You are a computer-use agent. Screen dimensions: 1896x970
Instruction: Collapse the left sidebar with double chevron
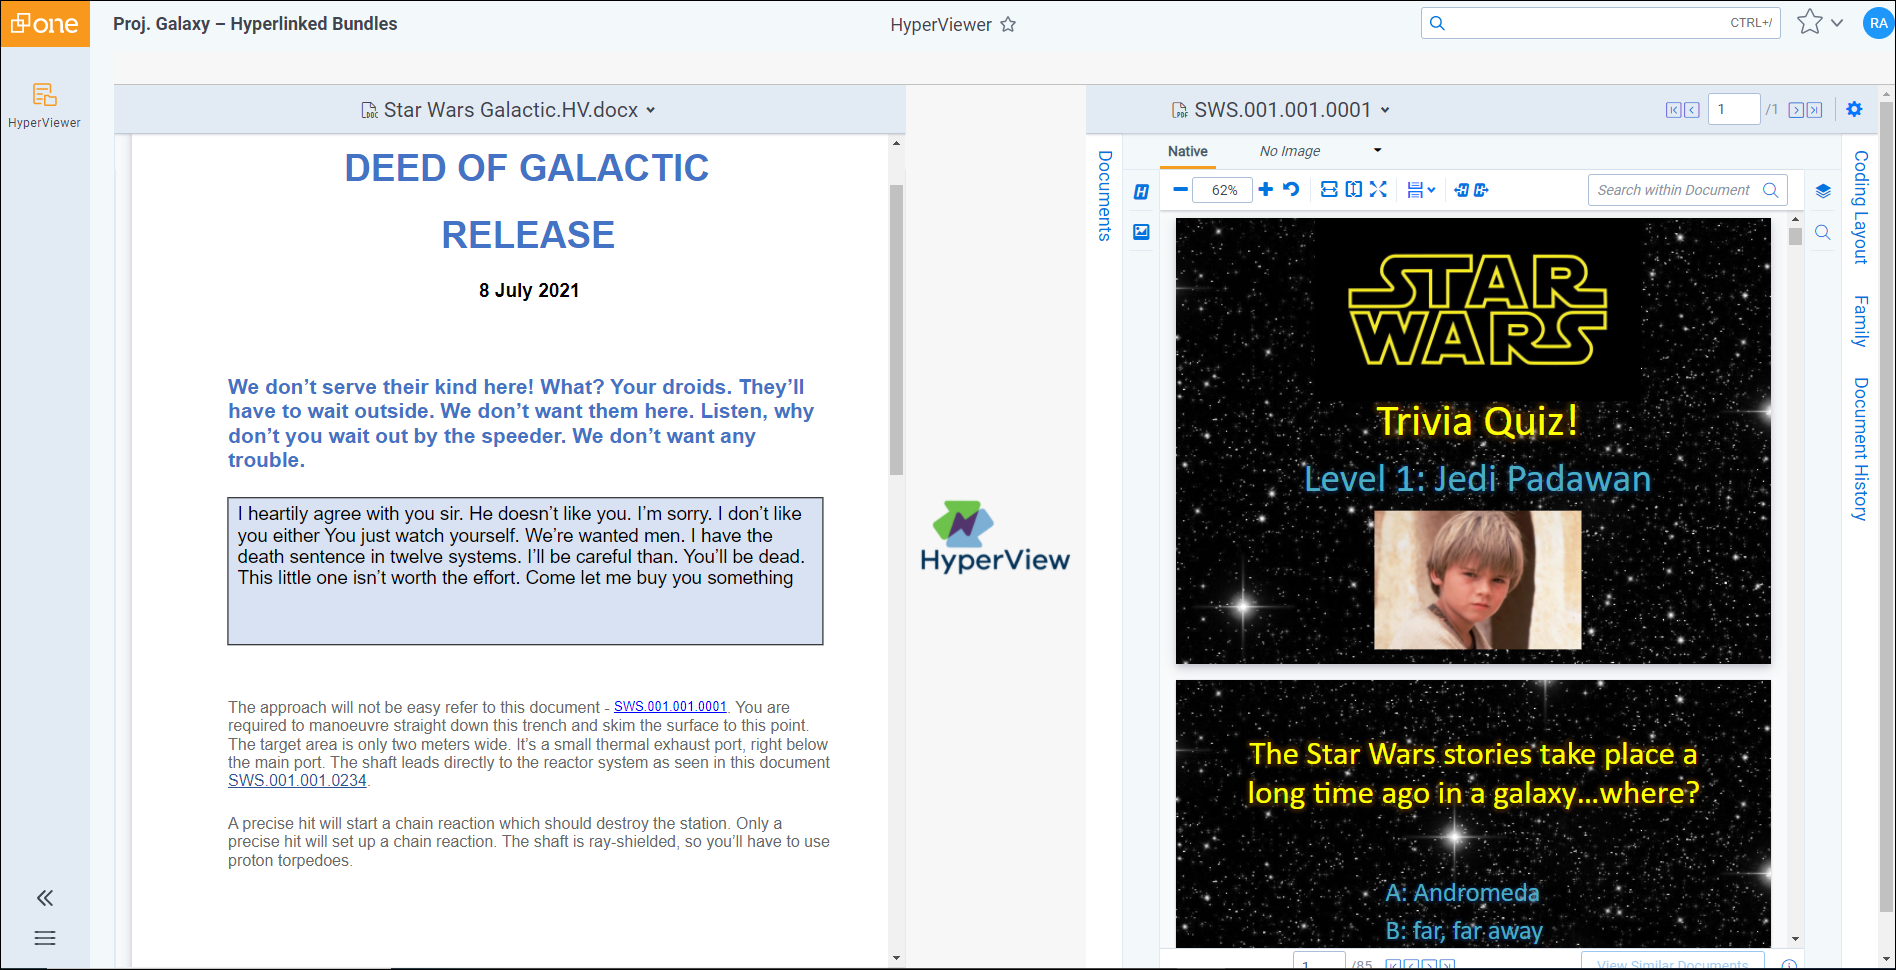[x=45, y=898]
